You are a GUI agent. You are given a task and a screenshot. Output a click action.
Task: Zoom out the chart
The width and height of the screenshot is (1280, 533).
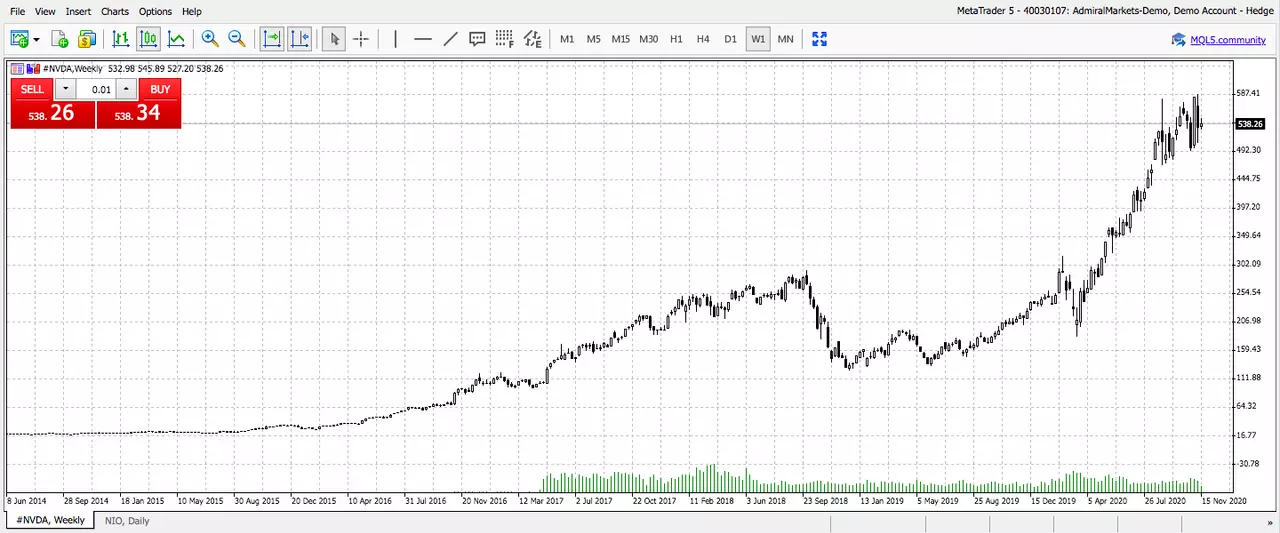click(237, 39)
